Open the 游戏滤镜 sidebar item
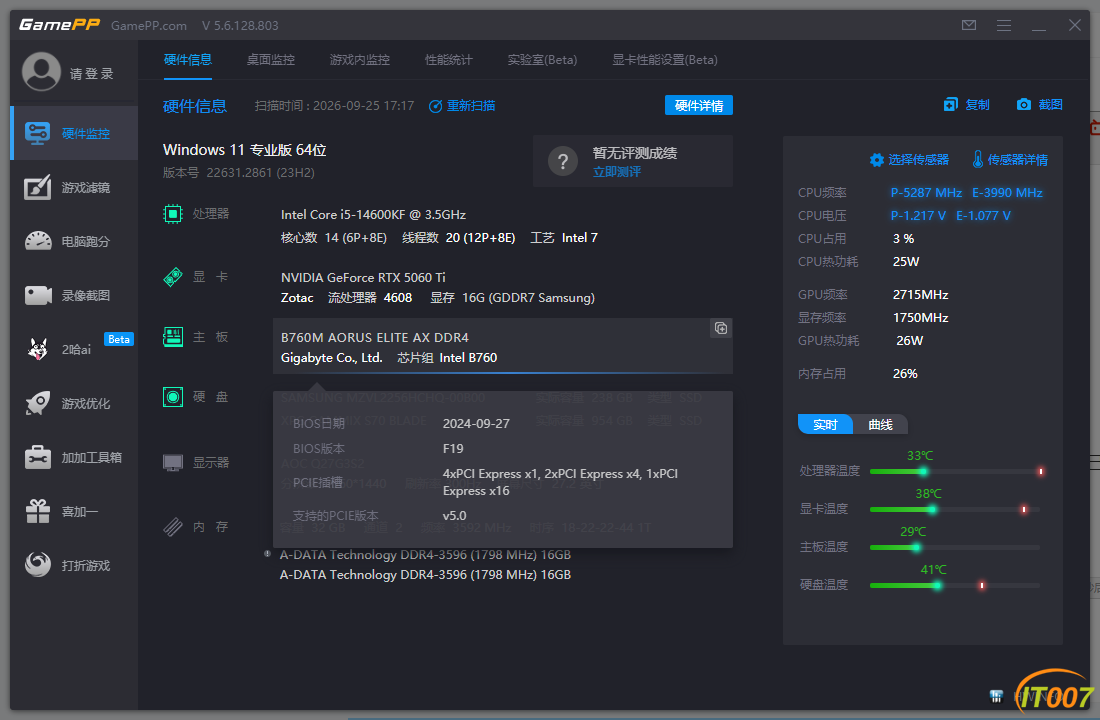The image size is (1100, 720). (74, 187)
